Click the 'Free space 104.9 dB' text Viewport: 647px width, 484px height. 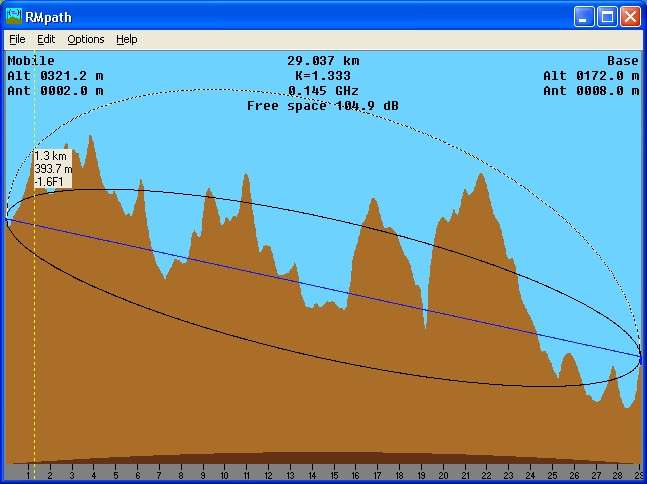coord(323,106)
